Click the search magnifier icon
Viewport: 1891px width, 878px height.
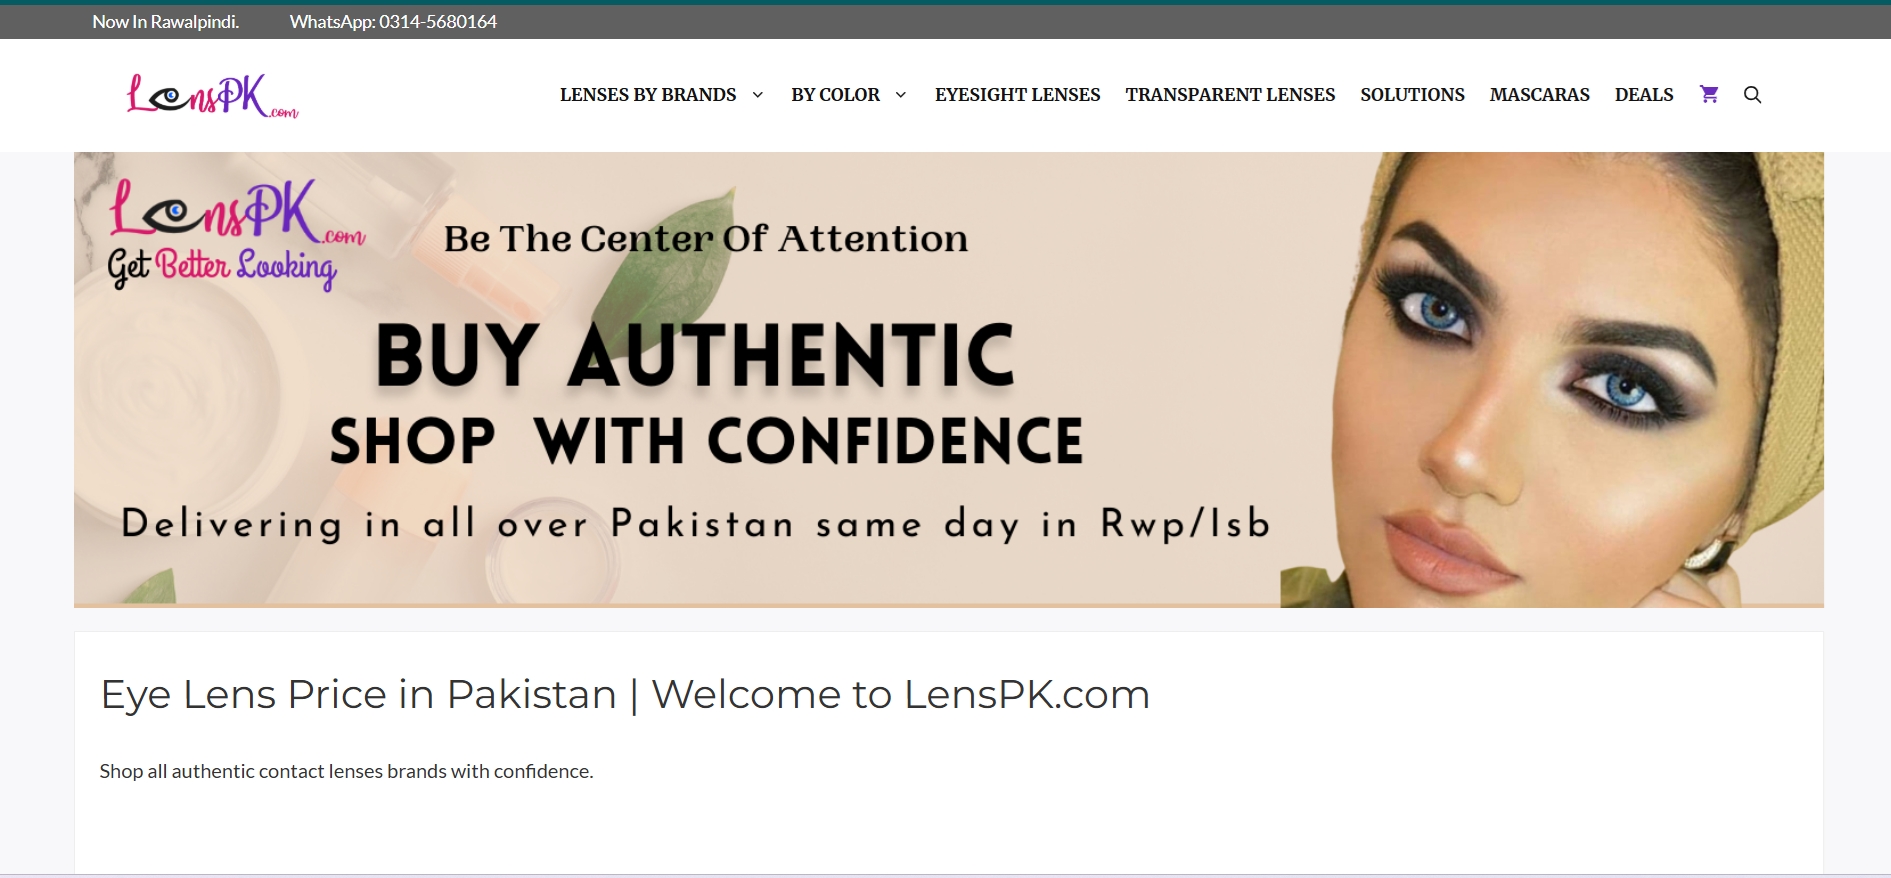click(1752, 94)
